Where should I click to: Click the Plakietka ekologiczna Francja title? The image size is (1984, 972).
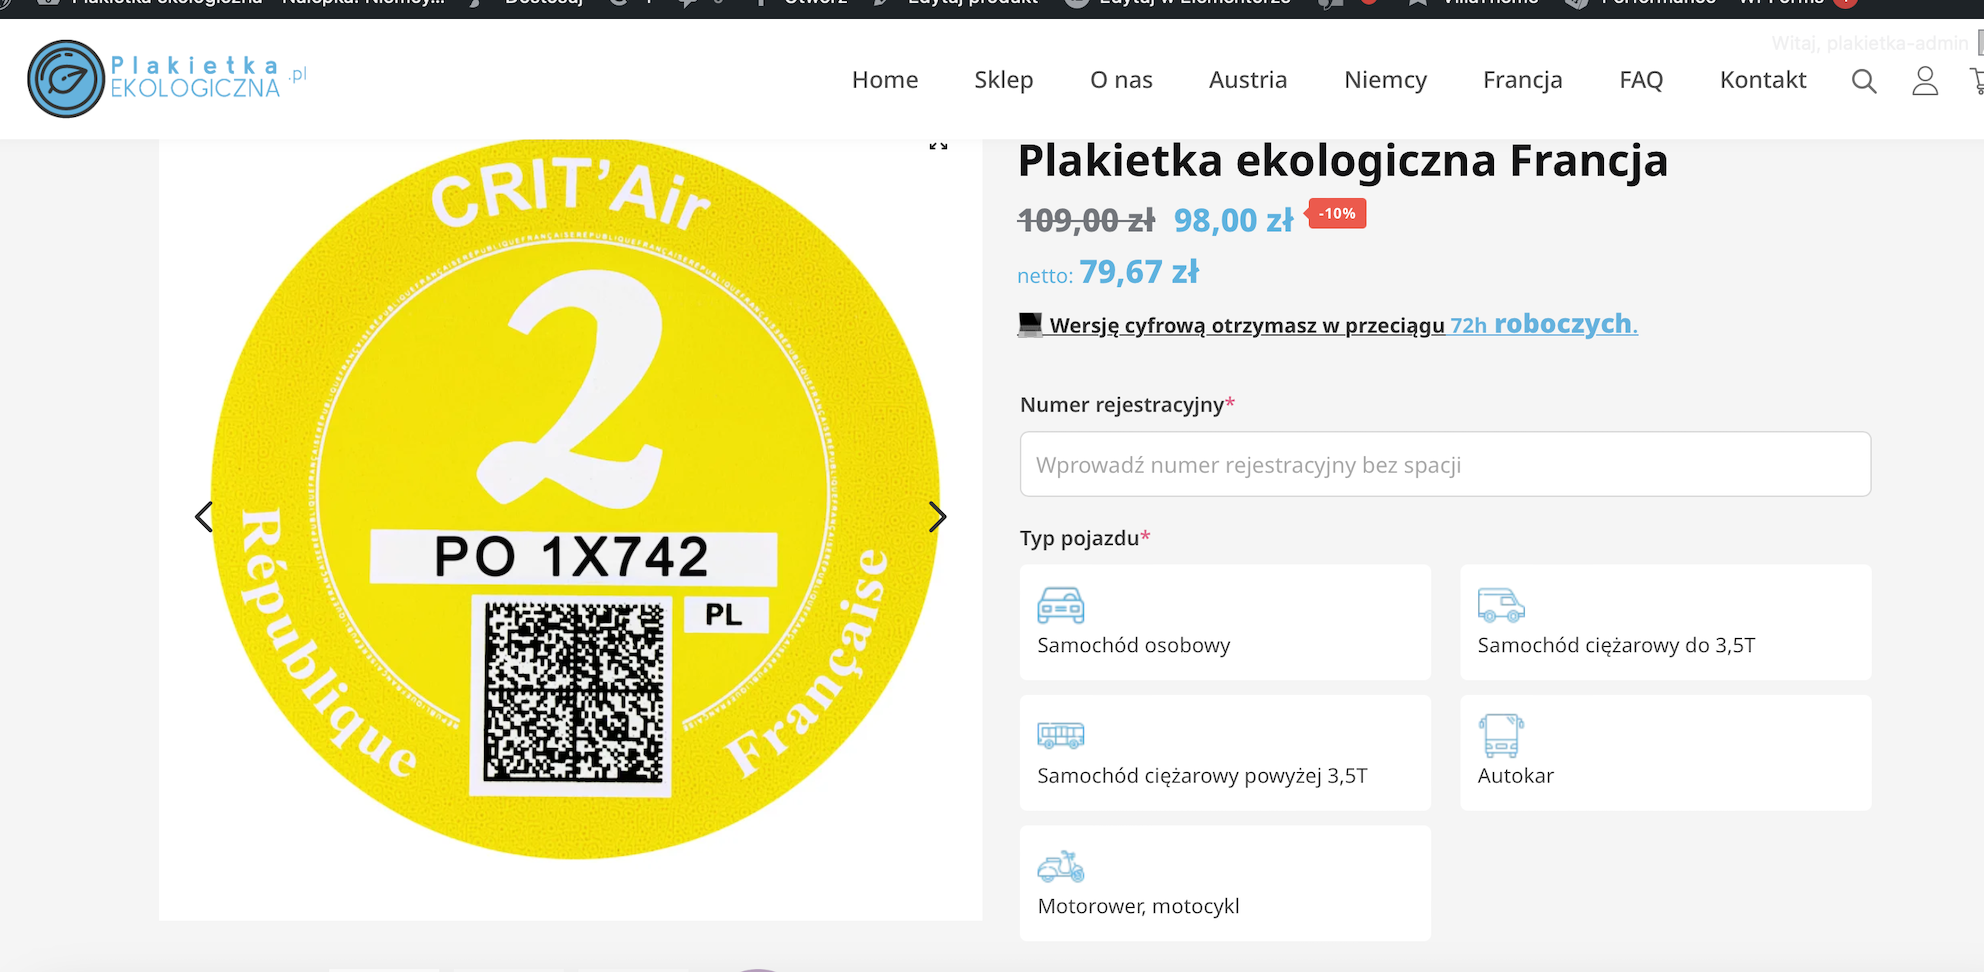click(x=1343, y=161)
